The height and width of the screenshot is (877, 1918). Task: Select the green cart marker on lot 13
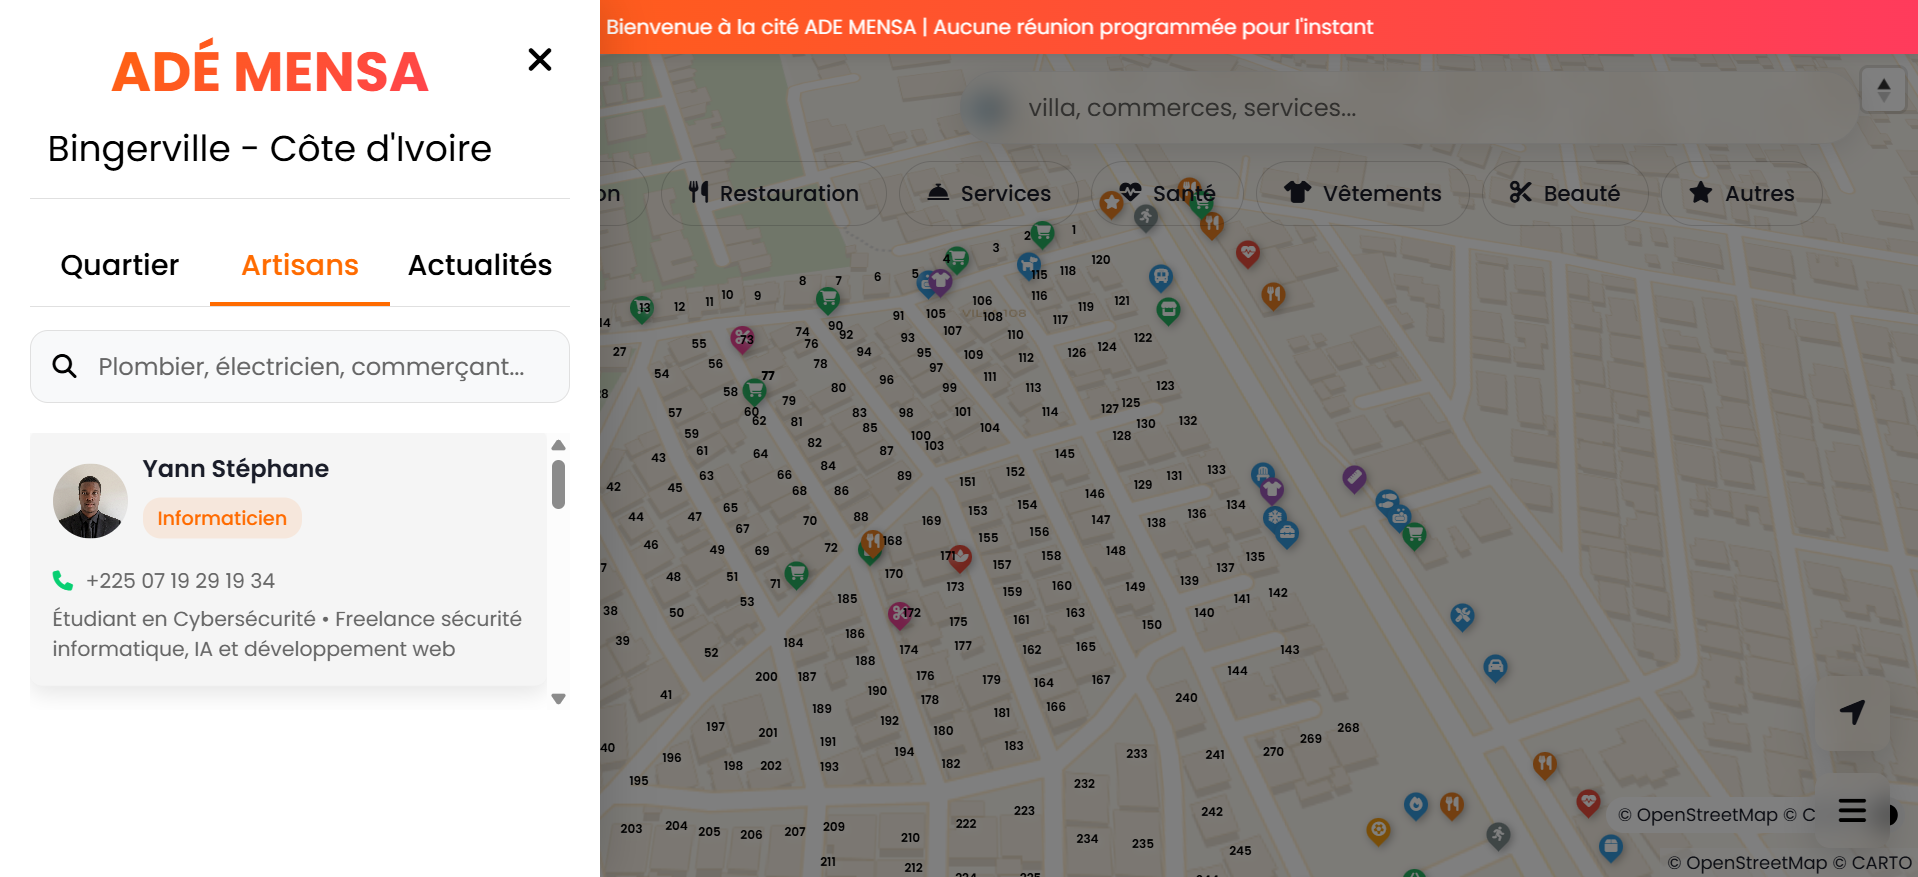(642, 309)
